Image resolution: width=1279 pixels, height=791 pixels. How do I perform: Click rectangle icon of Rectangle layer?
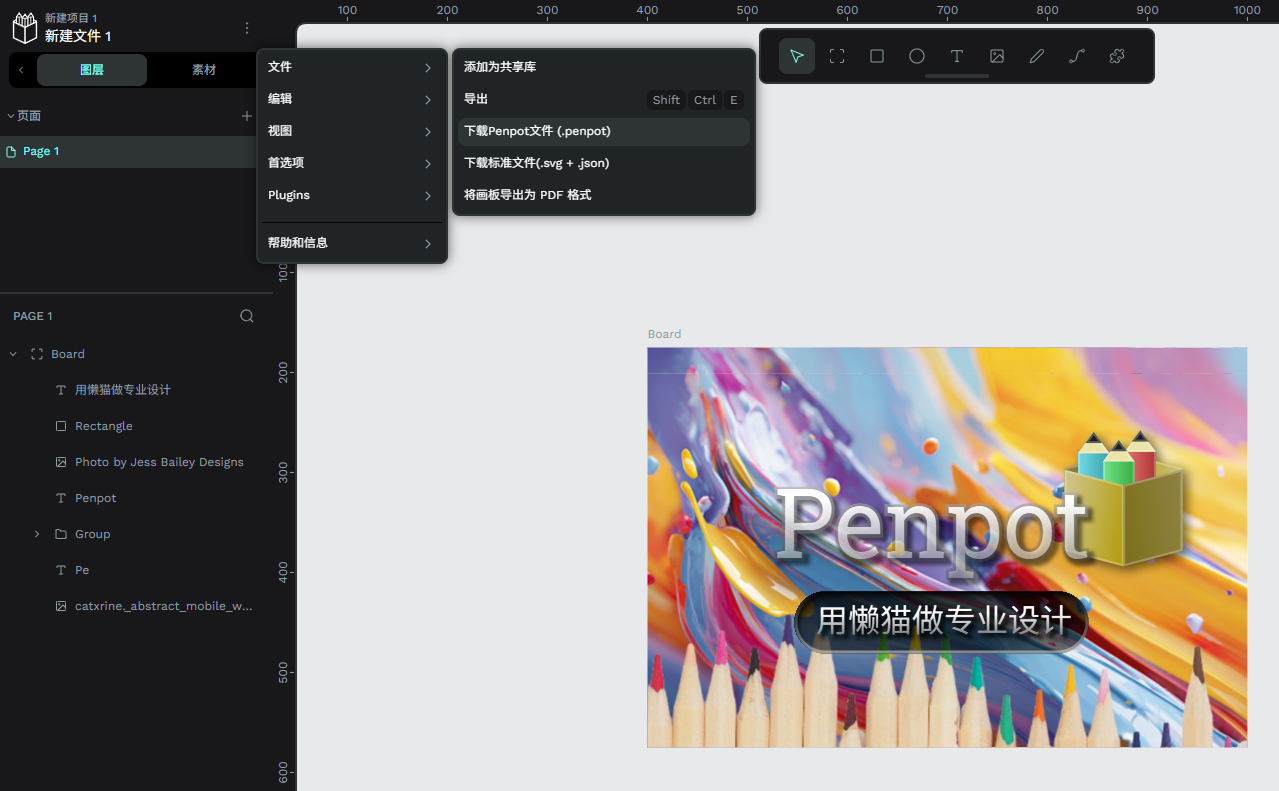point(61,426)
